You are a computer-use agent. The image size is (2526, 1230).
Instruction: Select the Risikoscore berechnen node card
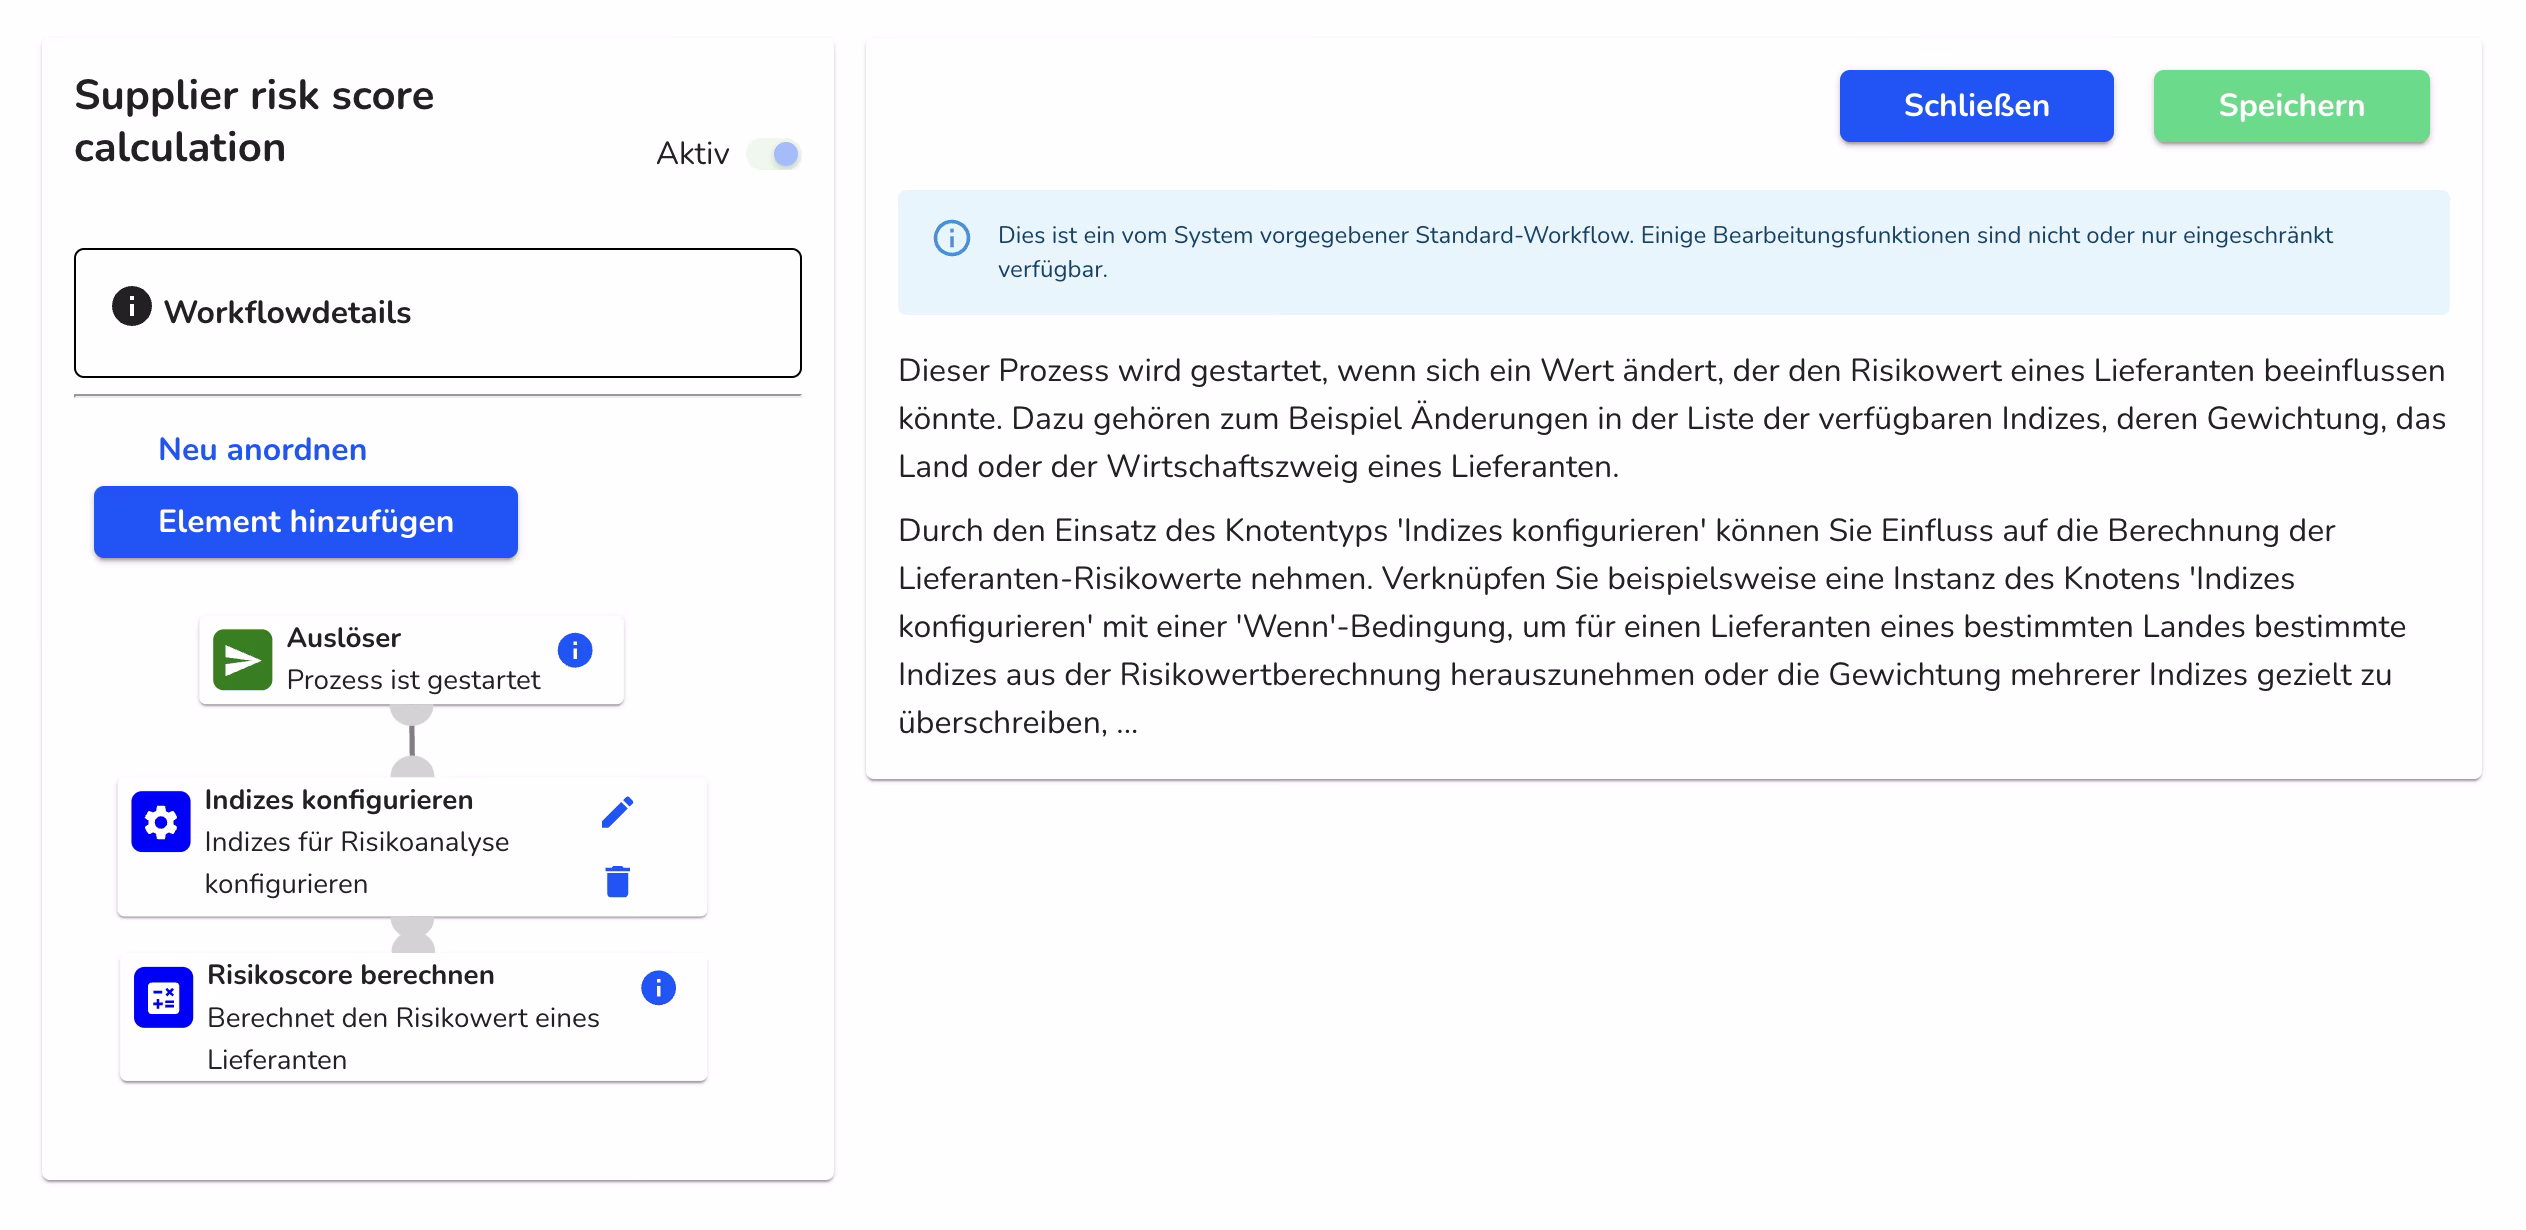point(400,1015)
